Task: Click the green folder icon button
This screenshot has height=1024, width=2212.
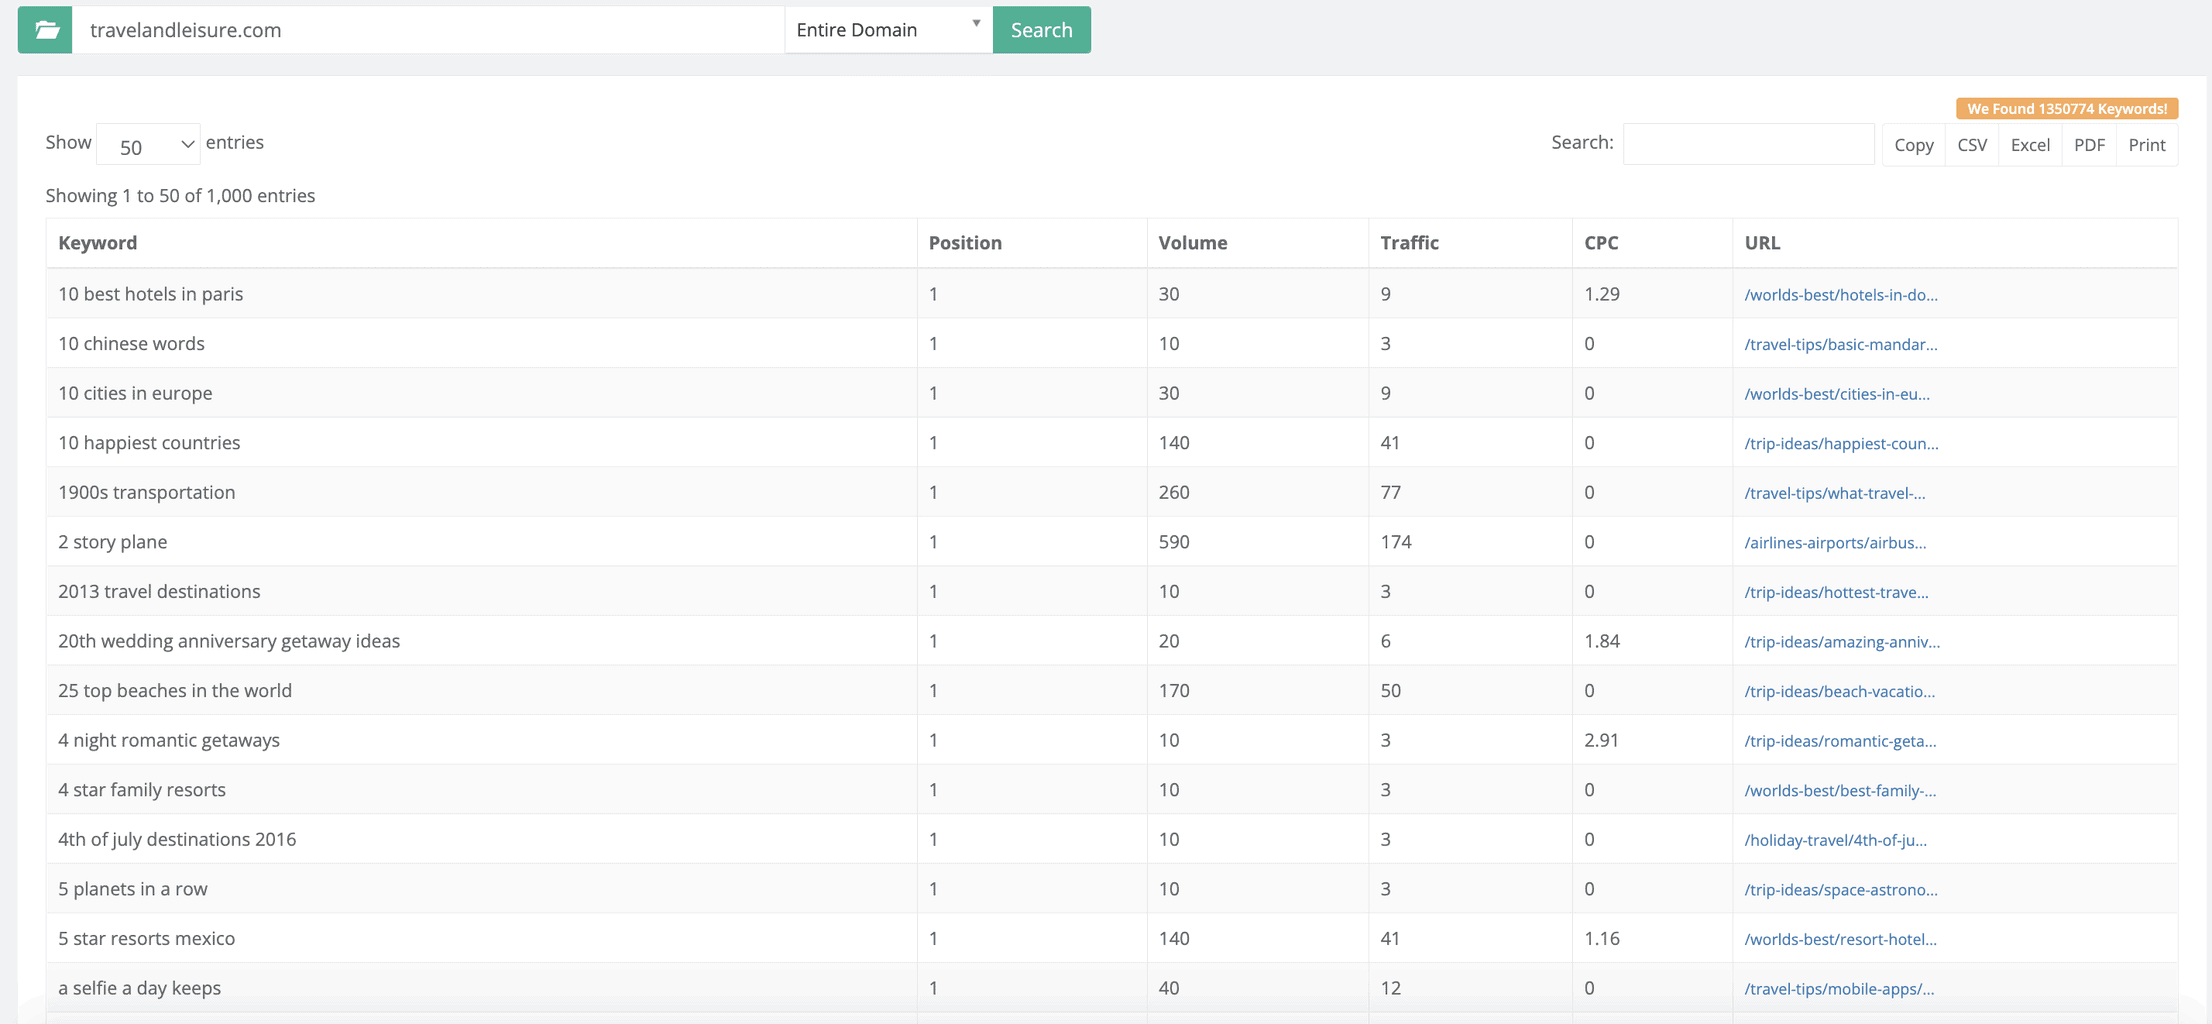Action: click(x=45, y=30)
